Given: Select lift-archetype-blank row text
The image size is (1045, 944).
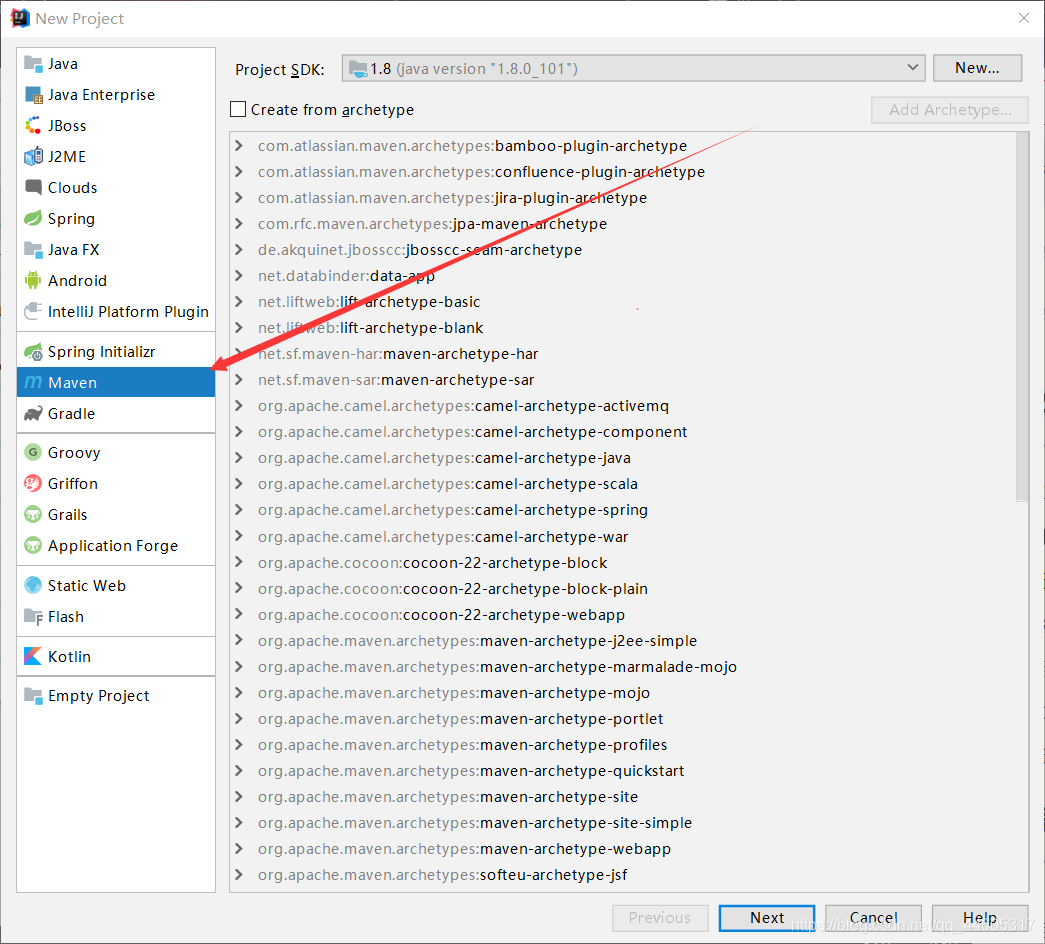Looking at the screenshot, I should tap(371, 328).
